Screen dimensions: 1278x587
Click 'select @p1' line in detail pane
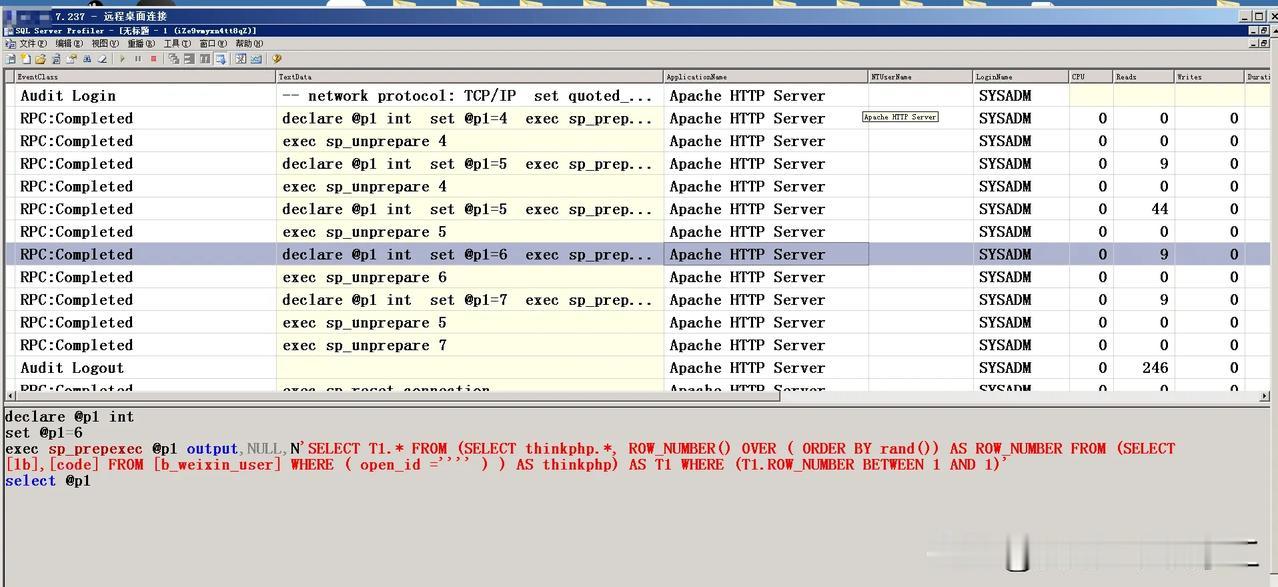click(x=48, y=481)
